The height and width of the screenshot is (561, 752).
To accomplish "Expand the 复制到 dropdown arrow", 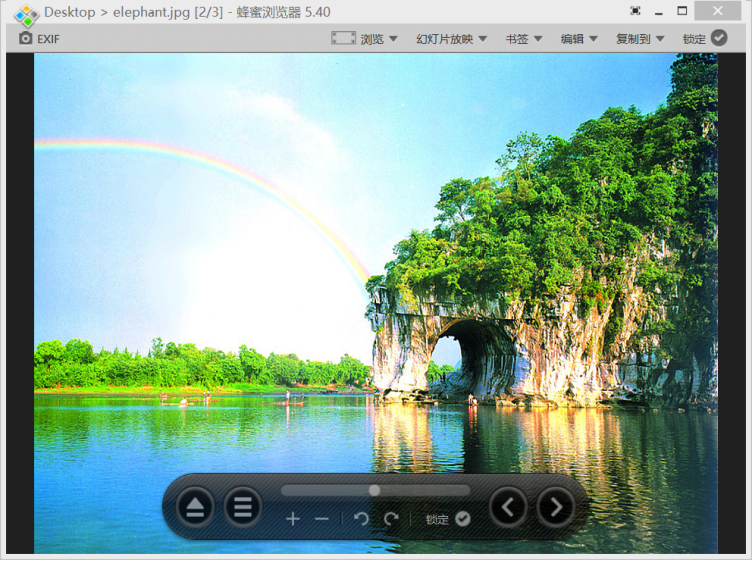I will pos(660,39).
